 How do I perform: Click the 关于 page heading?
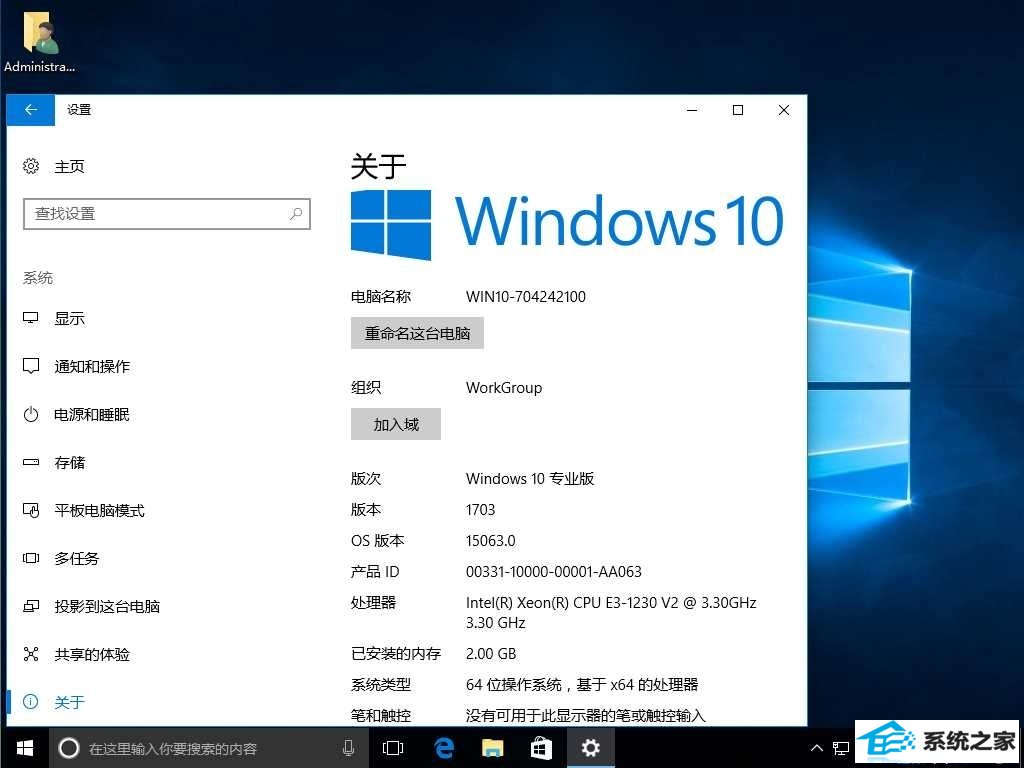click(x=378, y=167)
